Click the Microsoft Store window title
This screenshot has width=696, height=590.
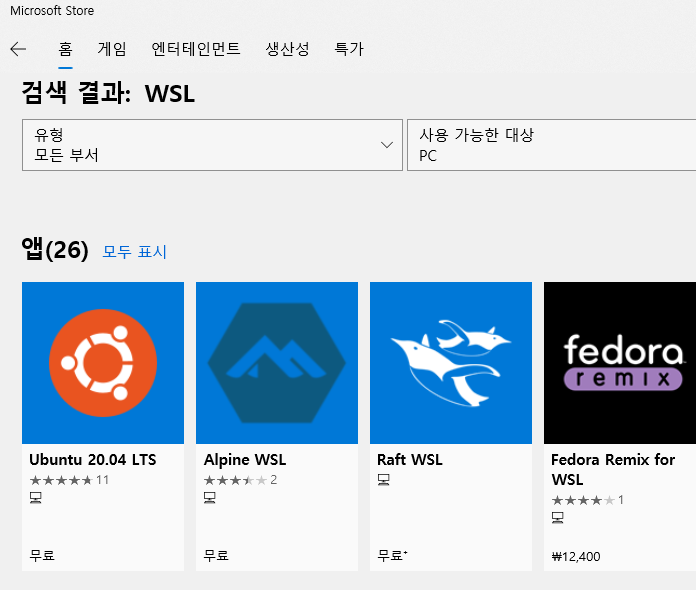(52, 11)
